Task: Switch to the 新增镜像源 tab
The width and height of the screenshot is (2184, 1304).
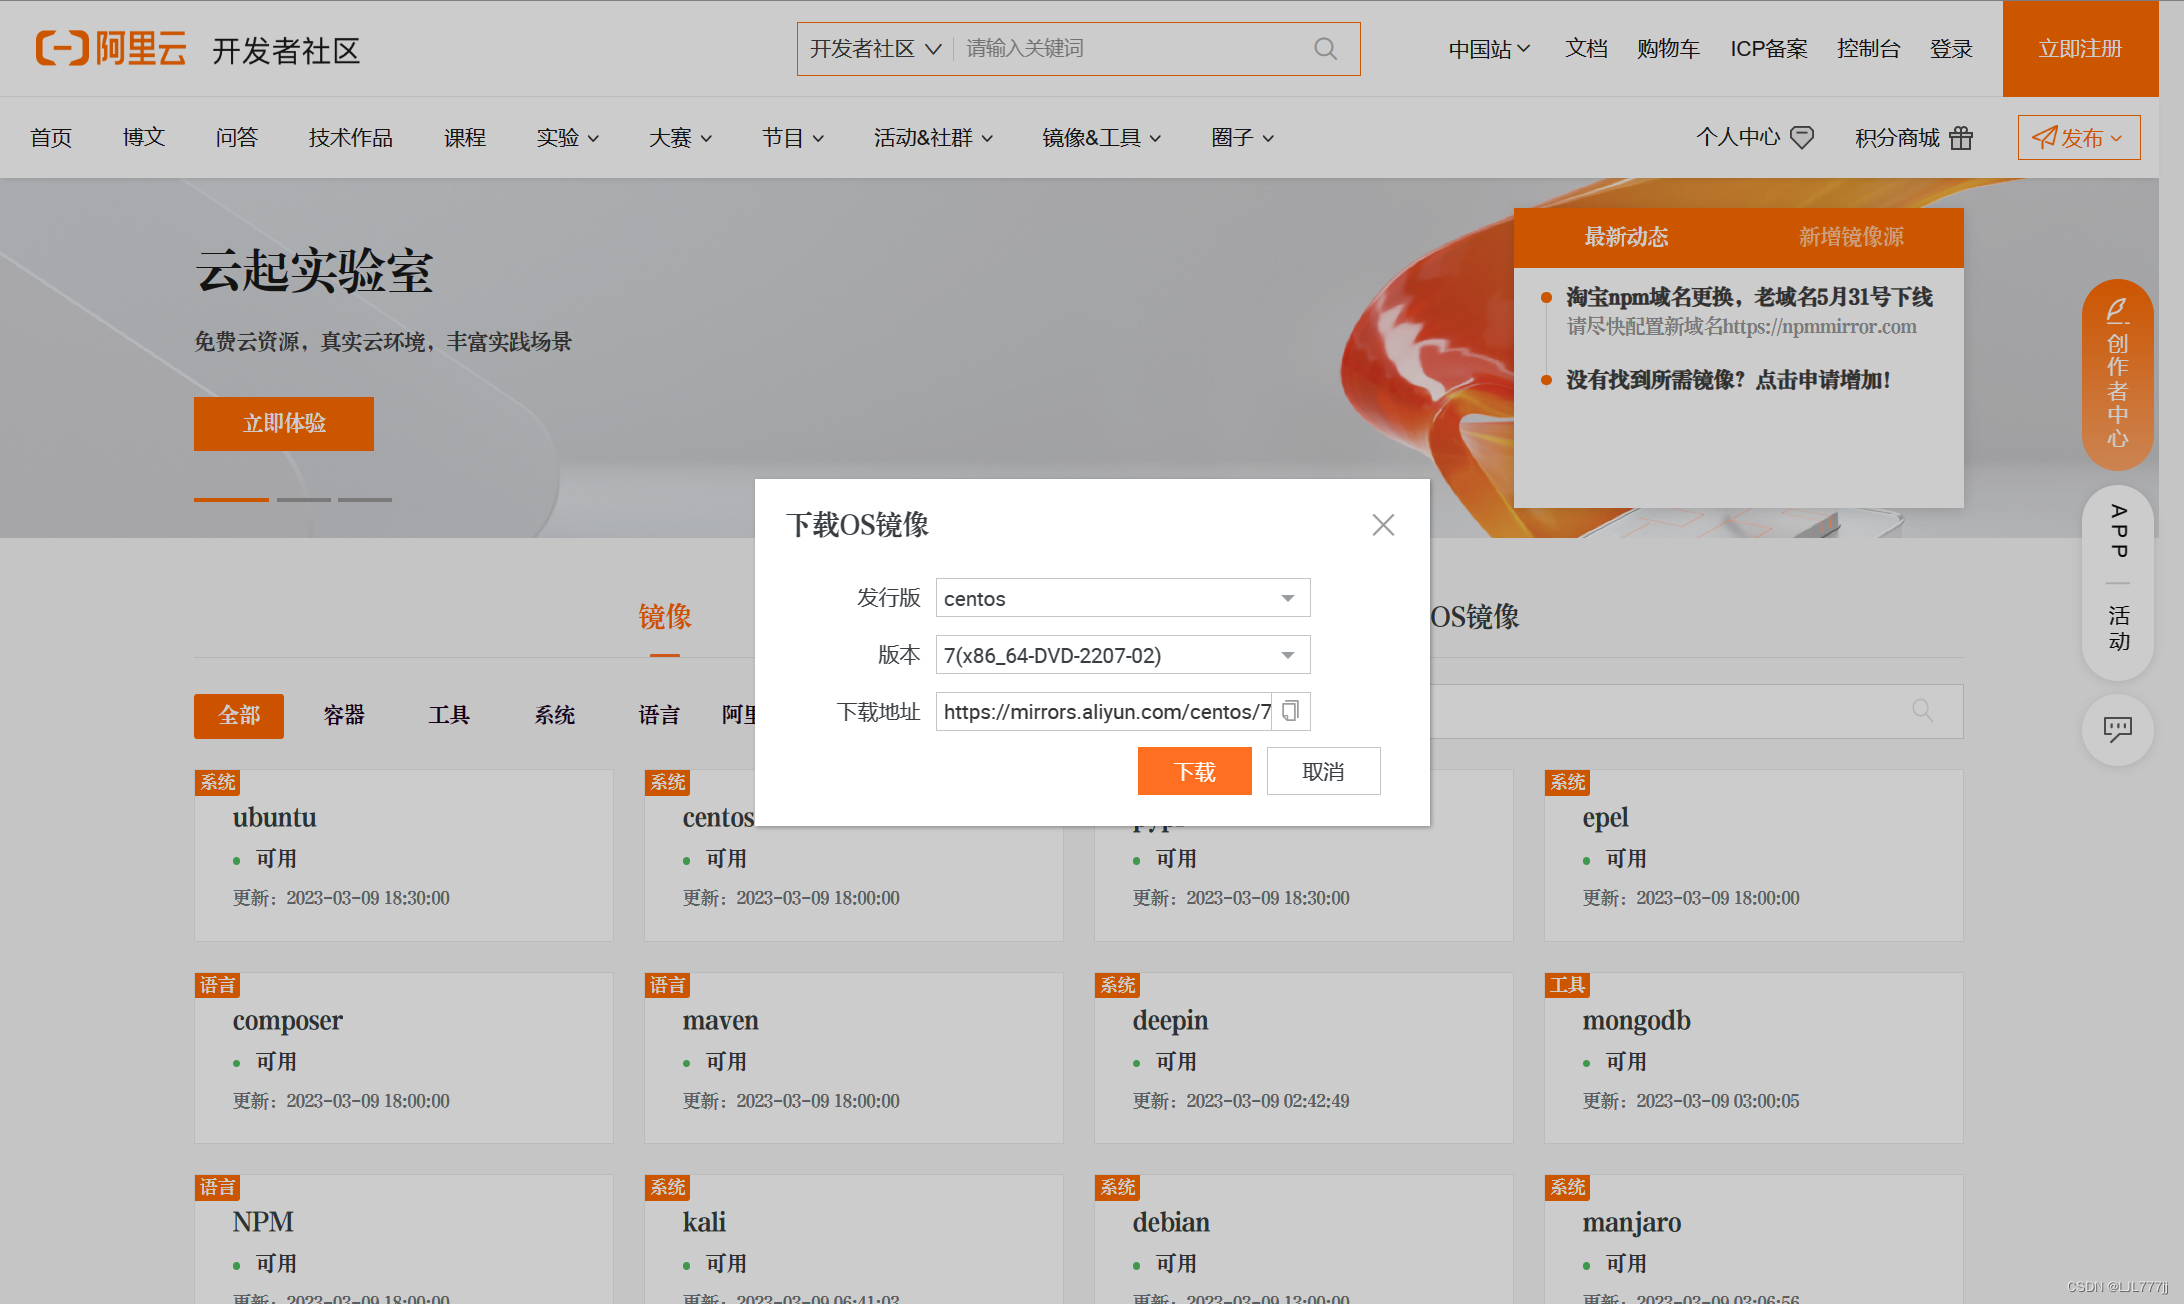Action: click(x=1851, y=237)
